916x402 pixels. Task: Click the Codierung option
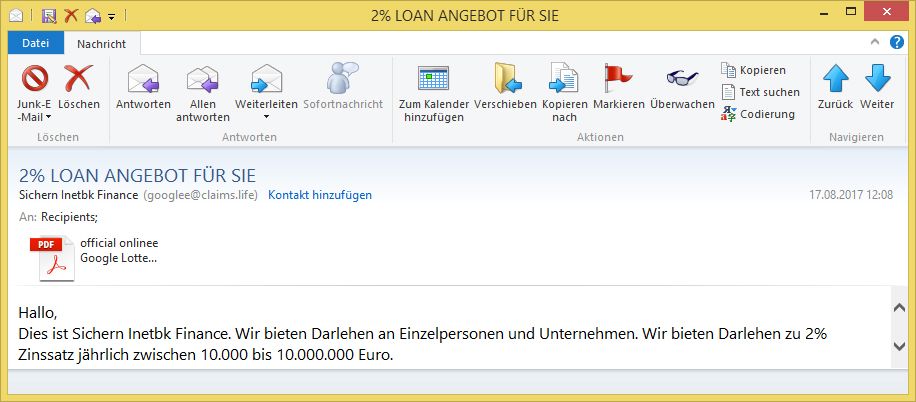pyautogui.click(x=758, y=114)
